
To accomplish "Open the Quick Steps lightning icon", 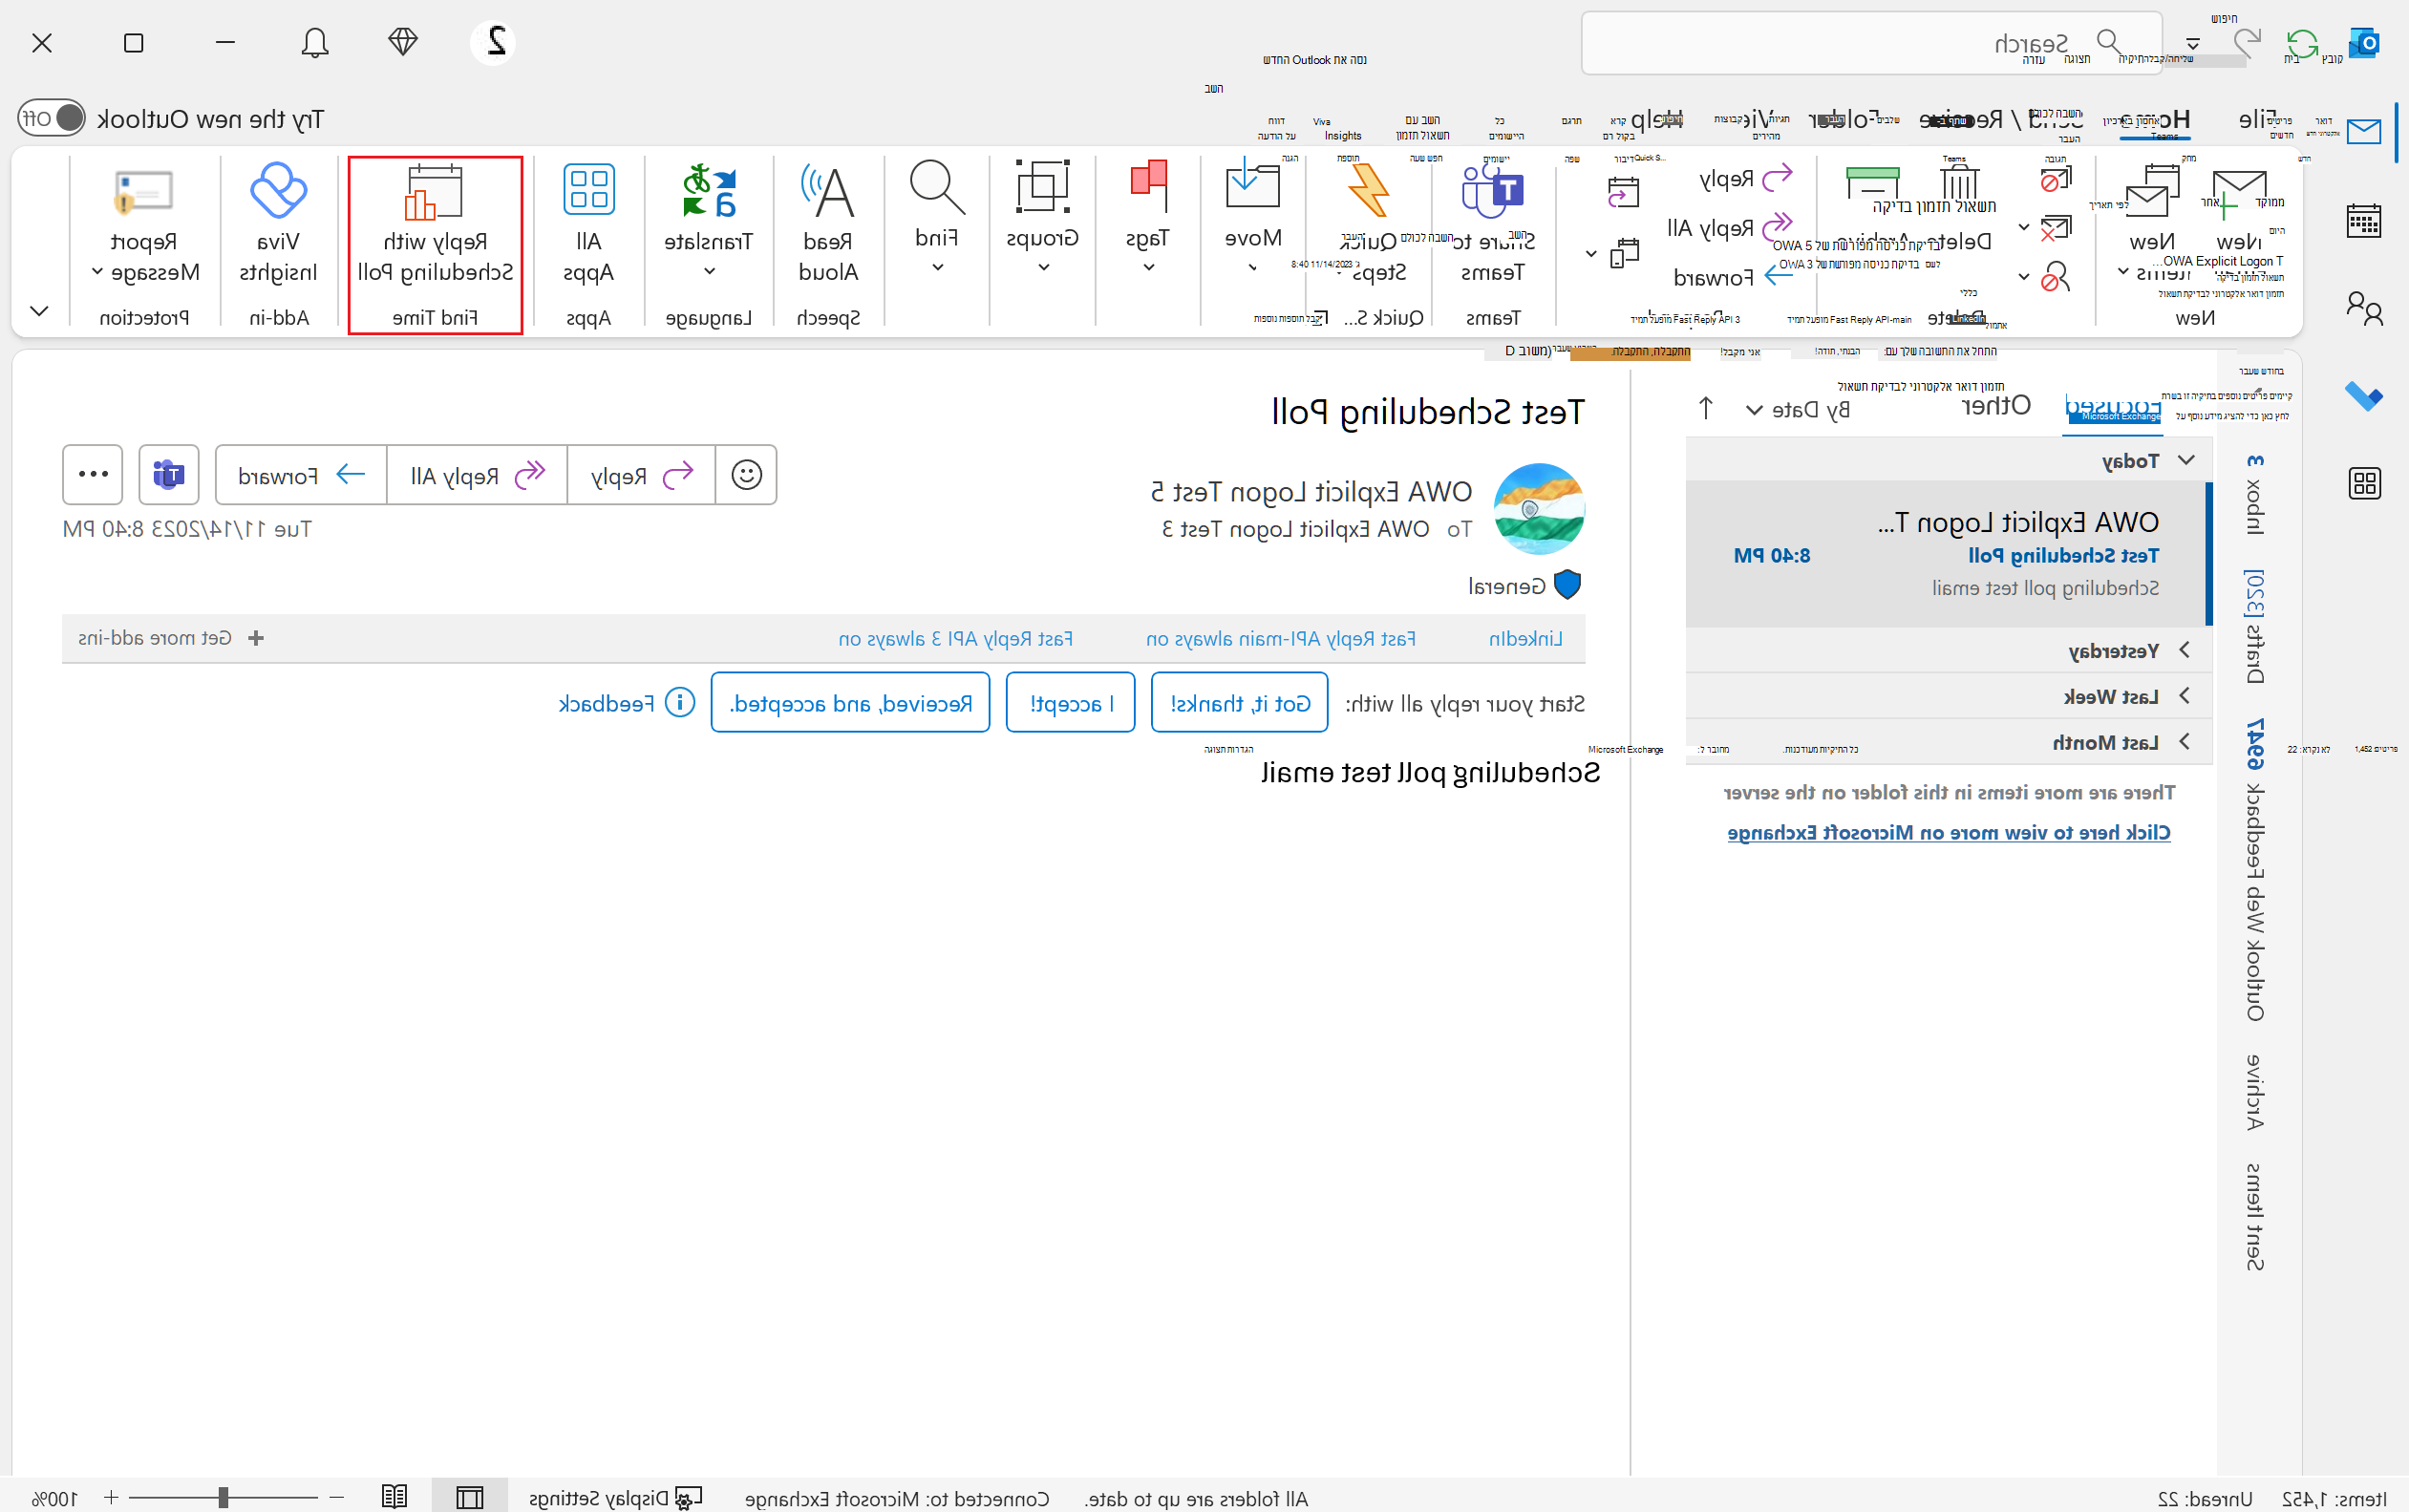I will point(1368,190).
